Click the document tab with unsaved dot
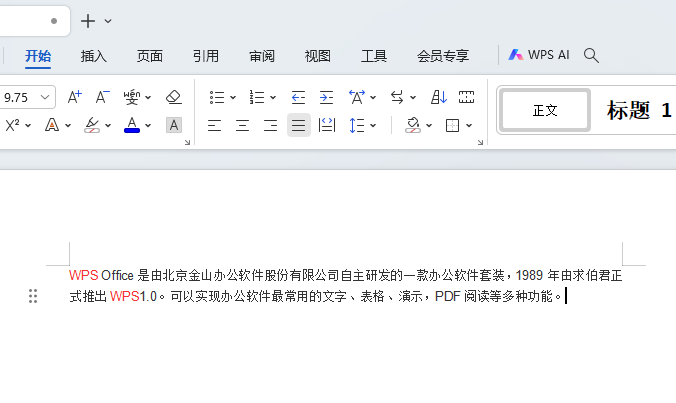Viewport: 676px width, 403px height. click(35, 21)
